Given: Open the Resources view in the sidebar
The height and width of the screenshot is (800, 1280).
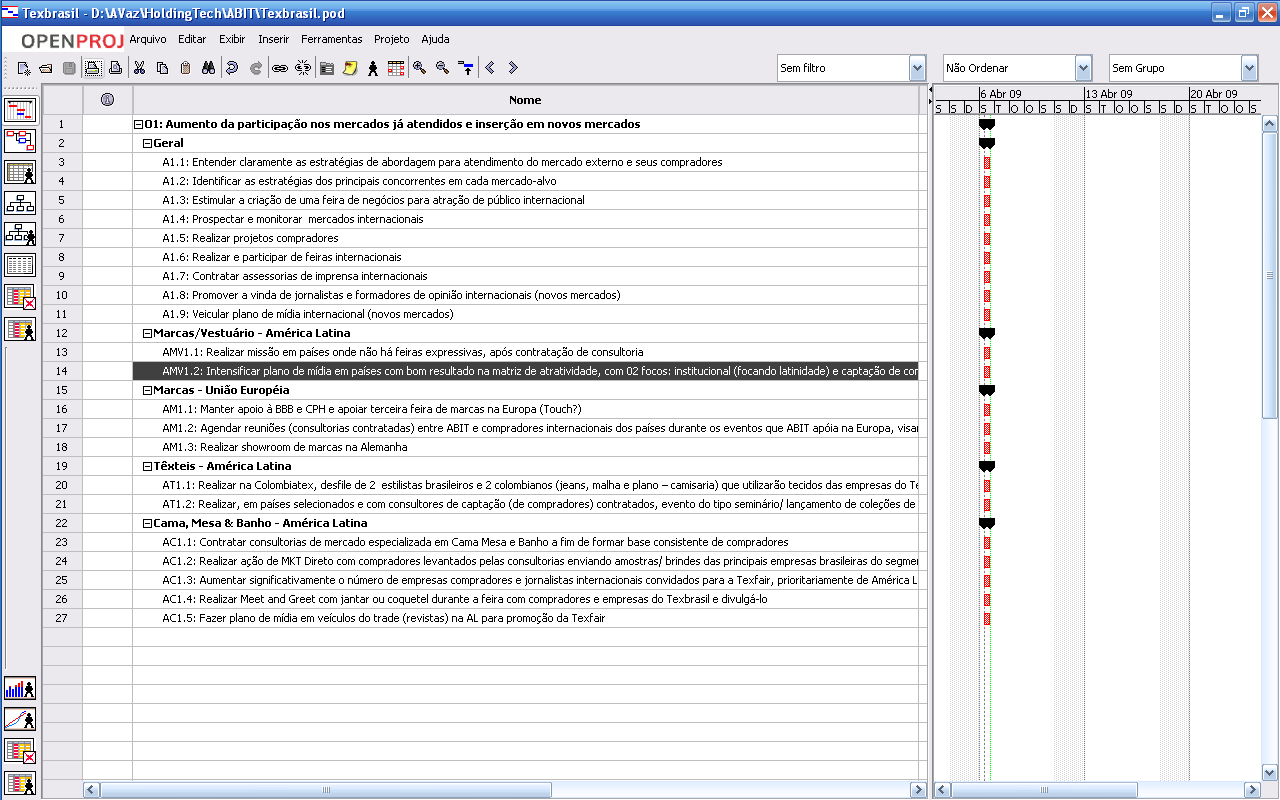Looking at the screenshot, I should click(20, 172).
